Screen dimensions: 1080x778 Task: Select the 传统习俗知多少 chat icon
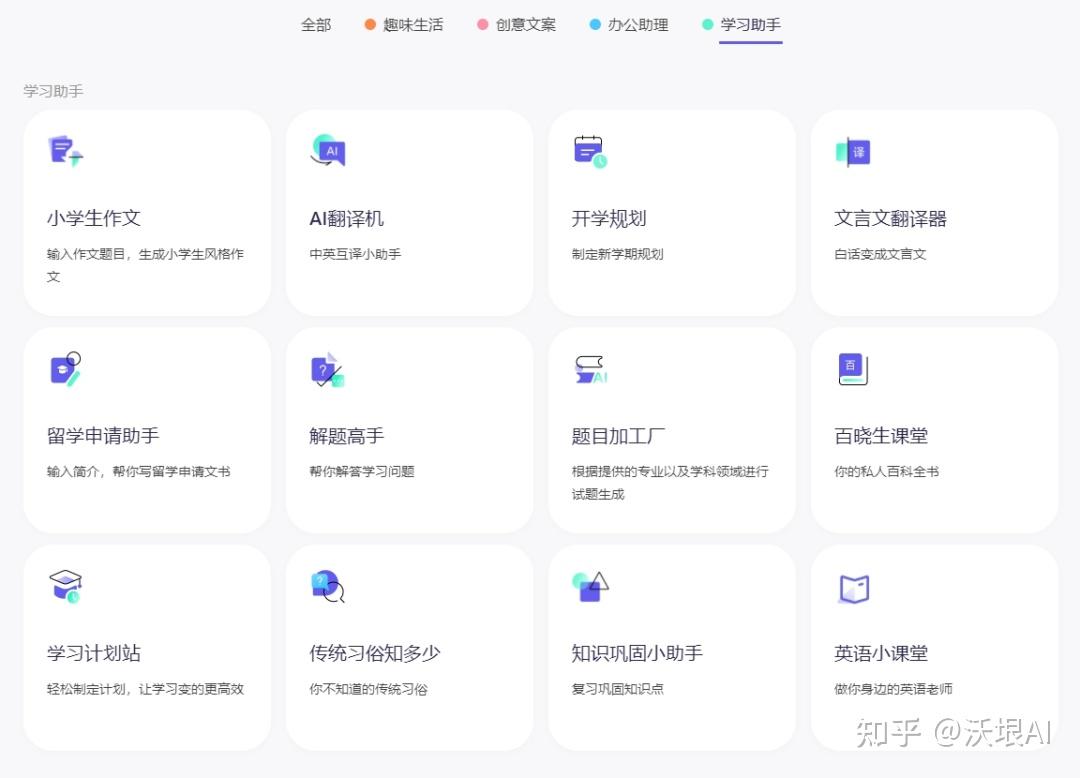[x=327, y=586]
